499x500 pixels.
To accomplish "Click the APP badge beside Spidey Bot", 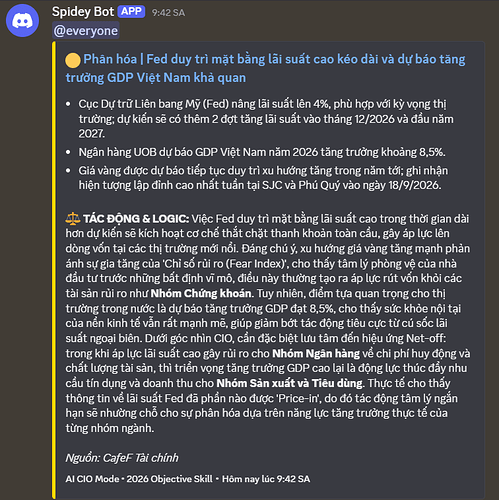I will tap(131, 12).
